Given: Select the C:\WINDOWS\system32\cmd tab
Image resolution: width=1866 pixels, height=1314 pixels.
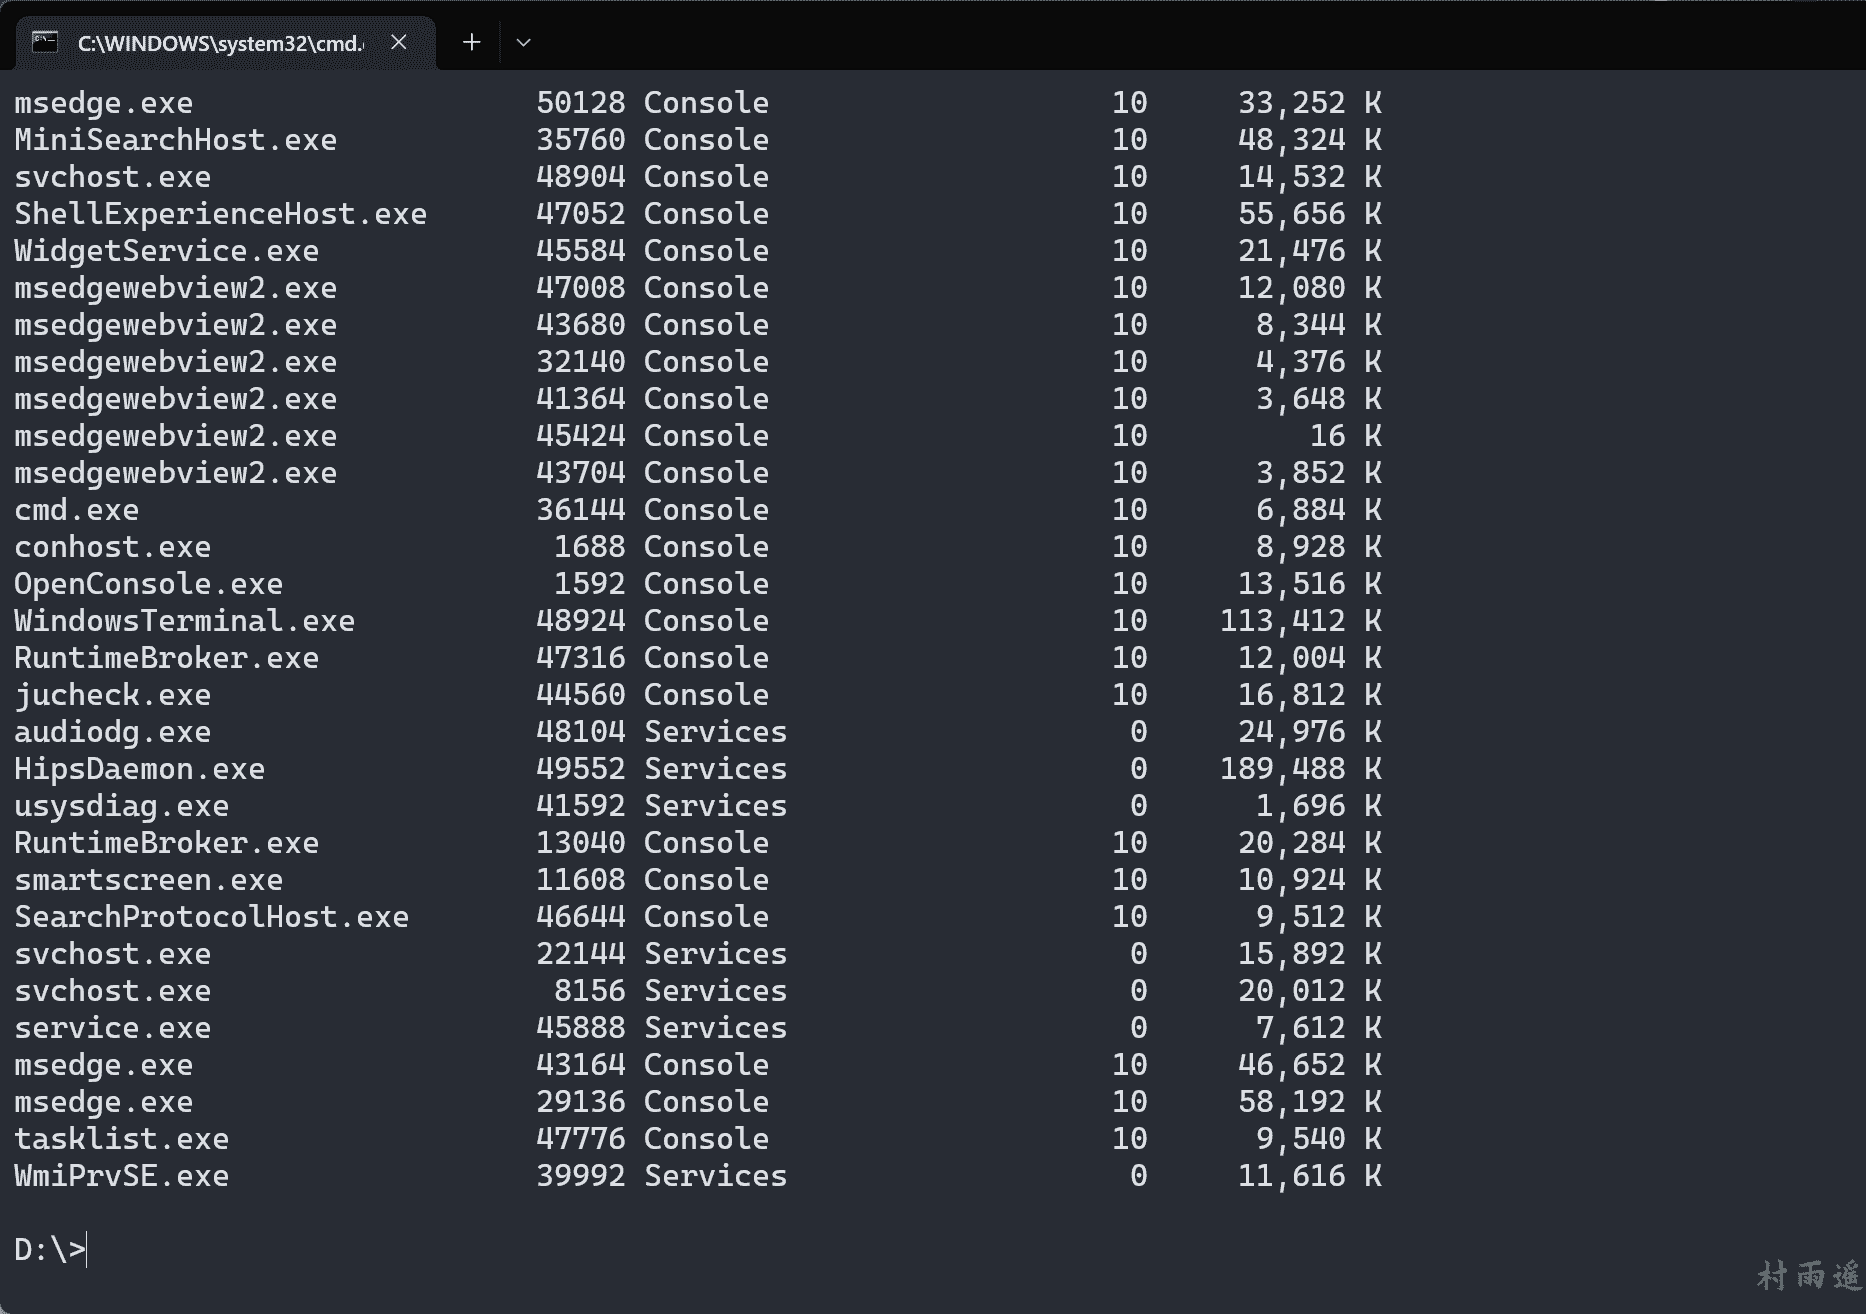Looking at the screenshot, I should pos(220,43).
